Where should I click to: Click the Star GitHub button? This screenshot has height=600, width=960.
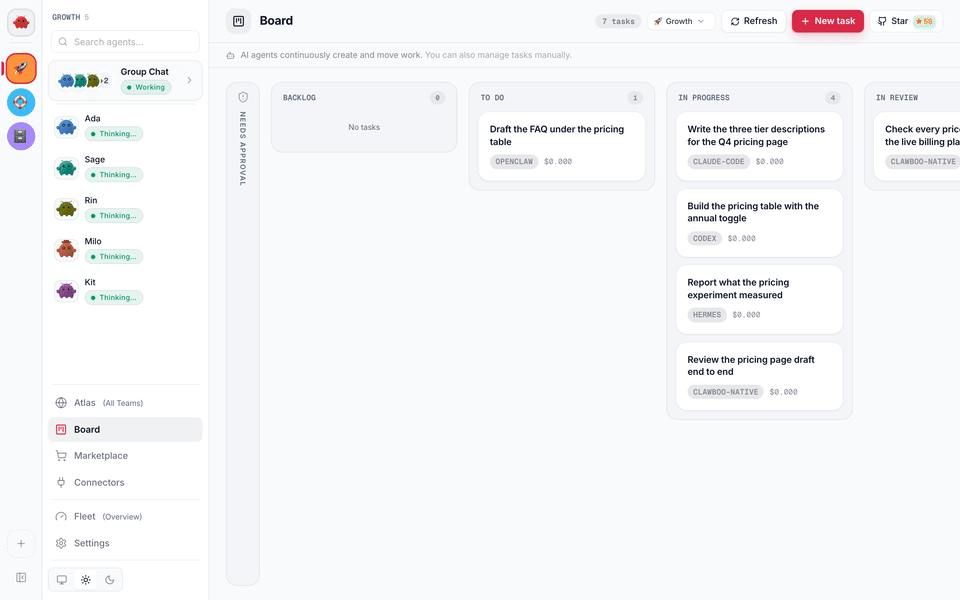[x=906, y=21]
